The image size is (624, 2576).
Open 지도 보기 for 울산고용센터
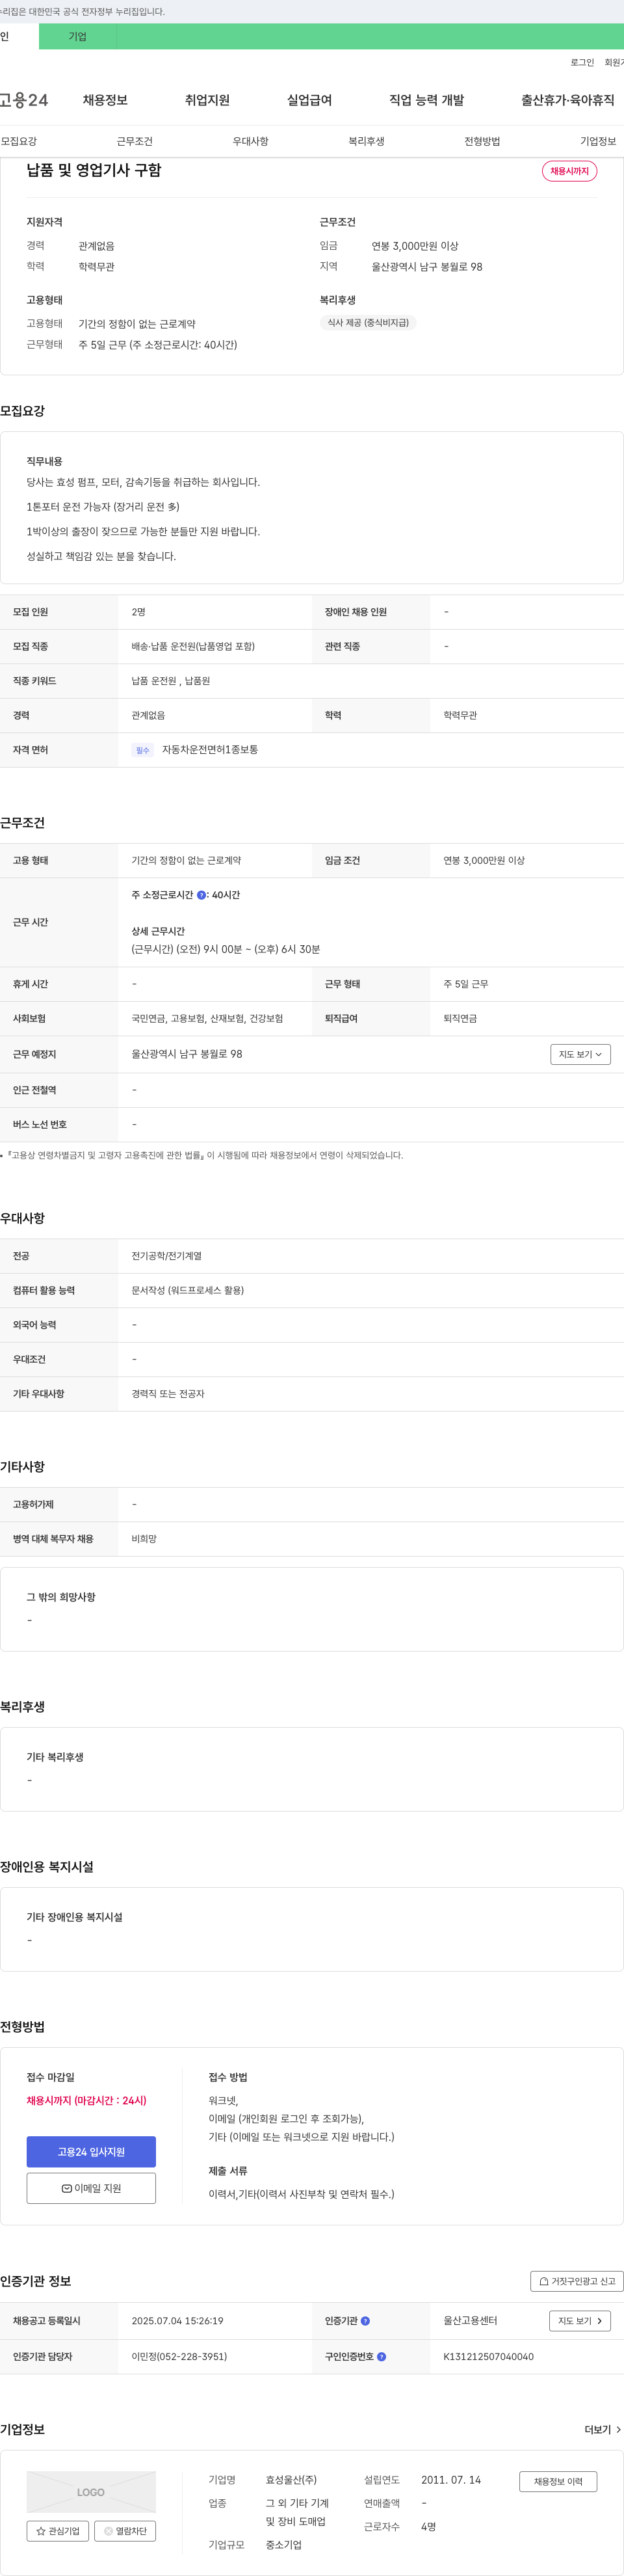click(x=580, y=2321)
